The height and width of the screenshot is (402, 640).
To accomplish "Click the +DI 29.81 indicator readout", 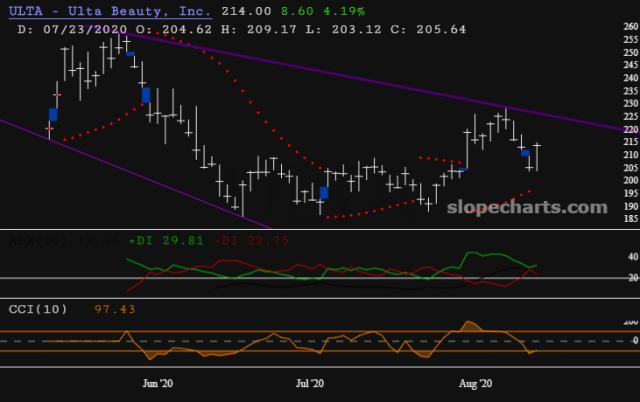I will (x=166, y=241).
